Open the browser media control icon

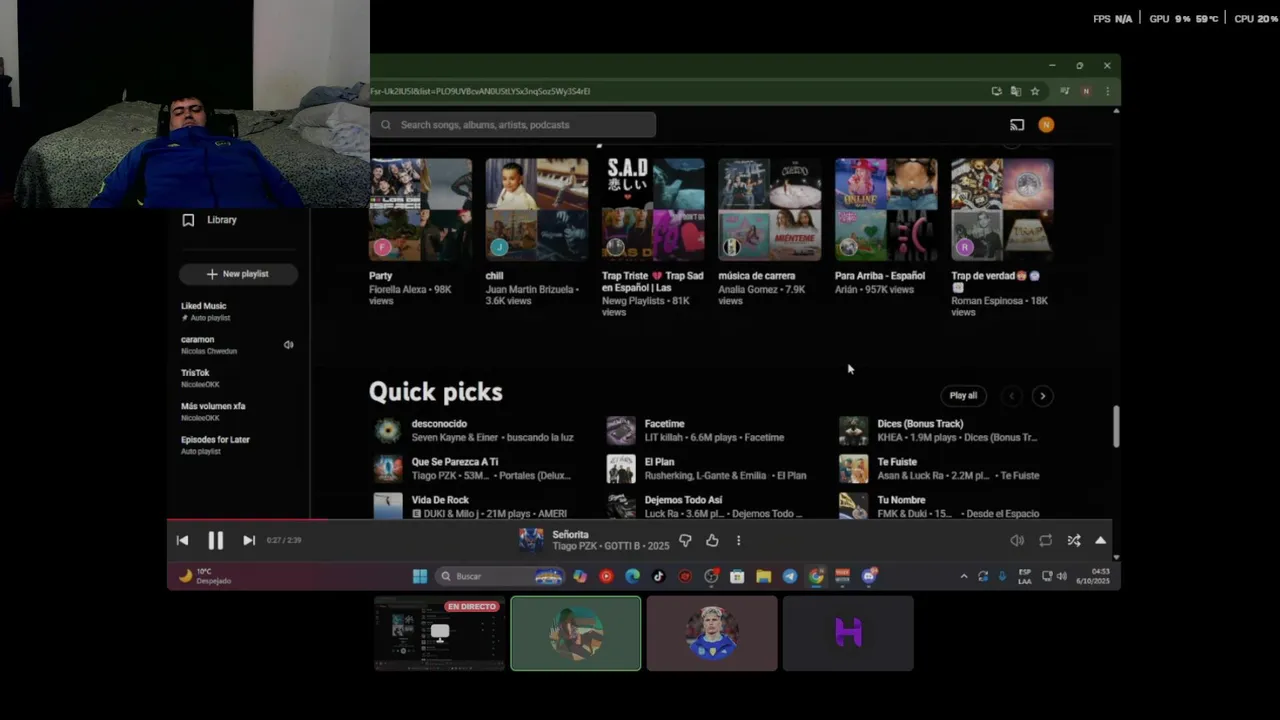(1065, 91)
